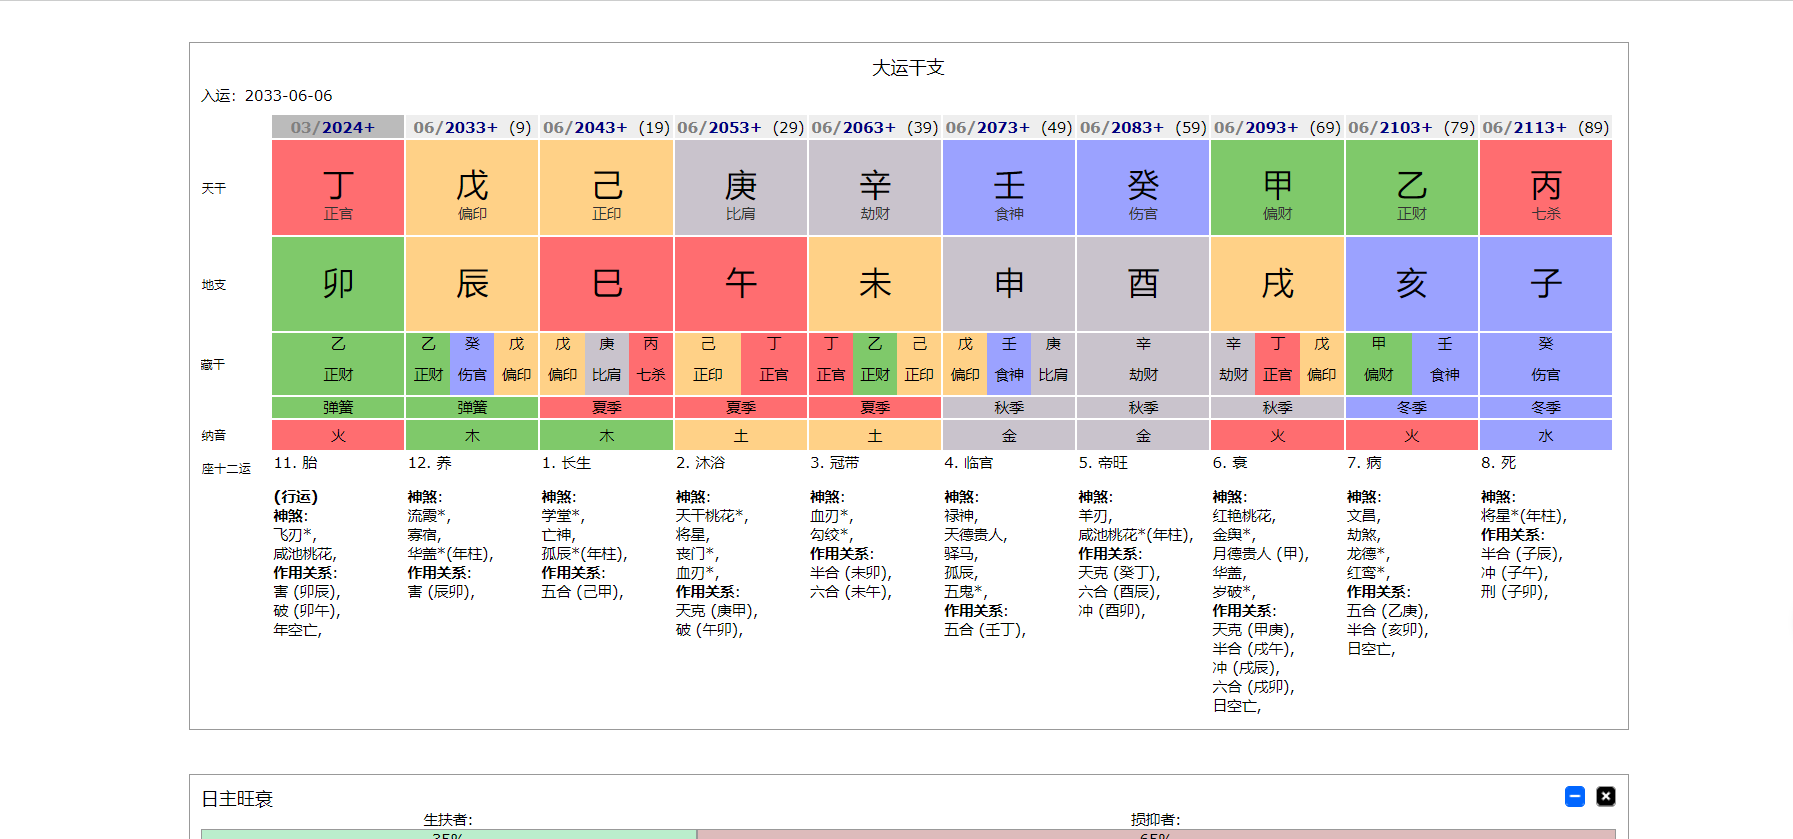
Task: Click the 乙 正财 heavenly stem cell
Action: pyautogui.click(x=1412, y=188)
